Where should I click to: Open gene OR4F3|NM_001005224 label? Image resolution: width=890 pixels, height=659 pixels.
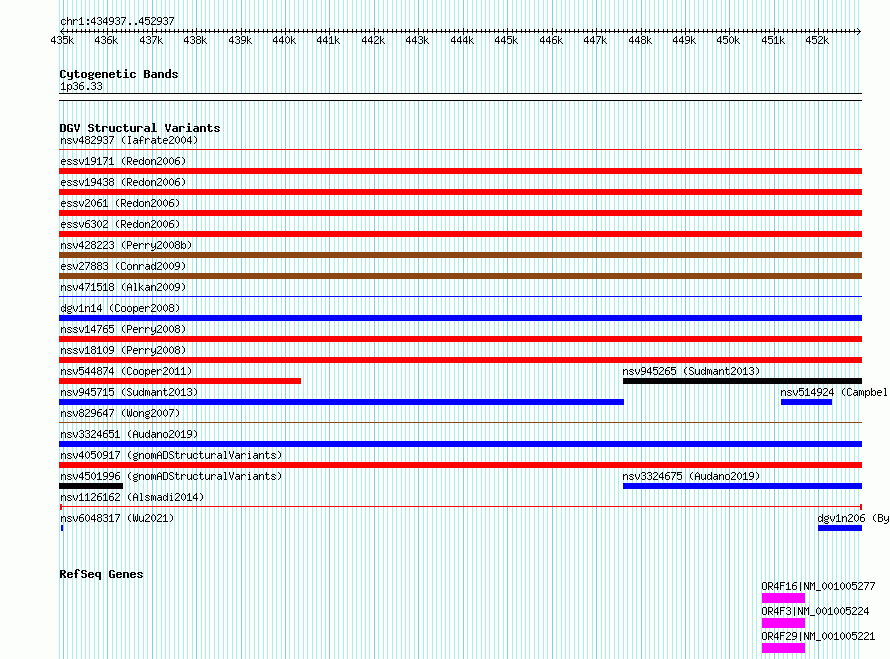[815, 611]
